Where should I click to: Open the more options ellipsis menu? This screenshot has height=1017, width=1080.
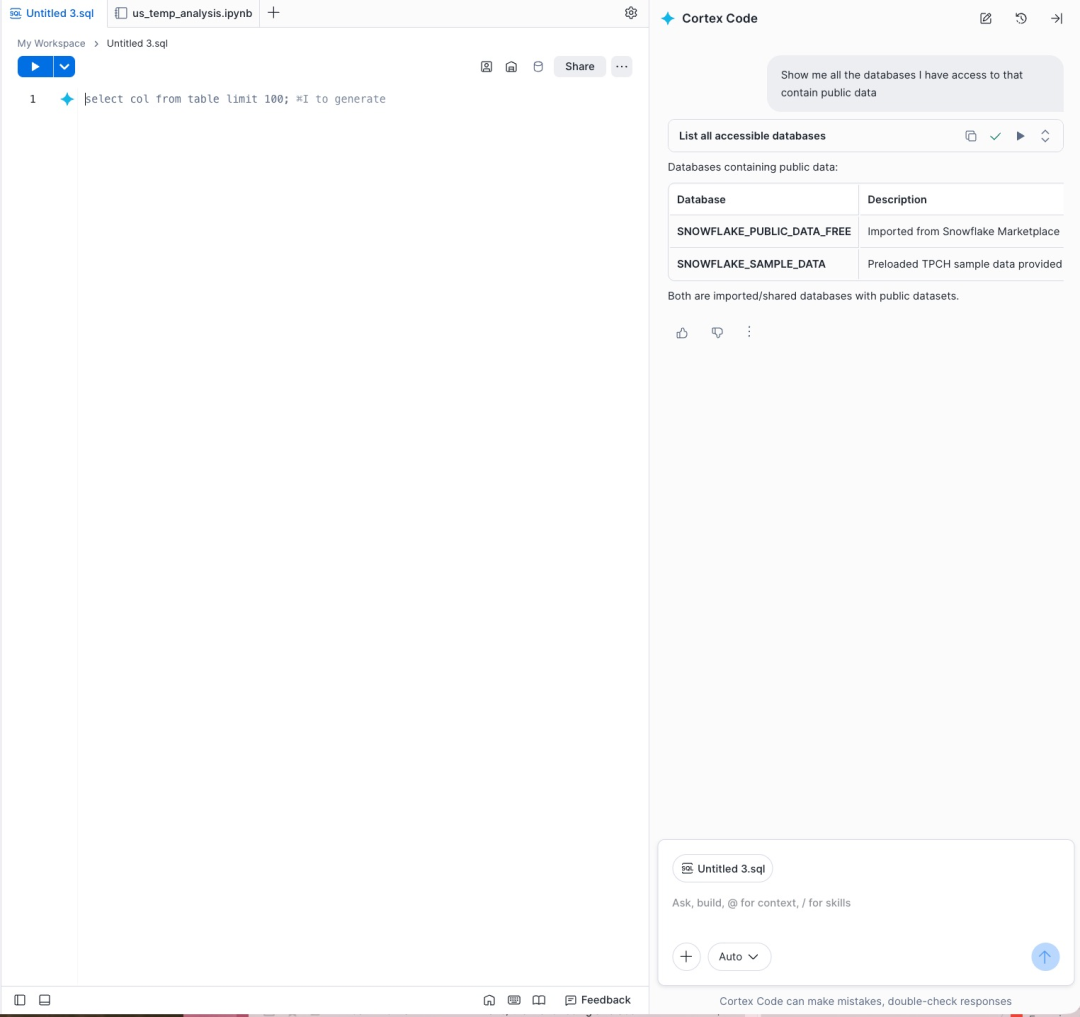(621, 67)
